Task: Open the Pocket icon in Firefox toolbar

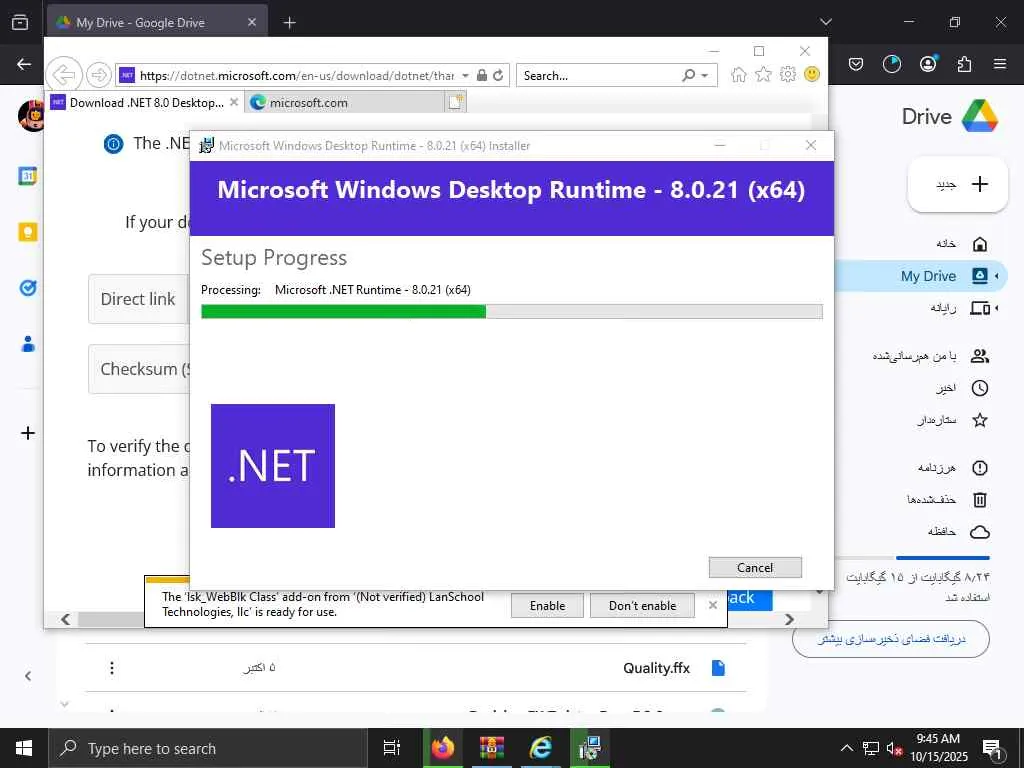Action: (x=856, y=64)
